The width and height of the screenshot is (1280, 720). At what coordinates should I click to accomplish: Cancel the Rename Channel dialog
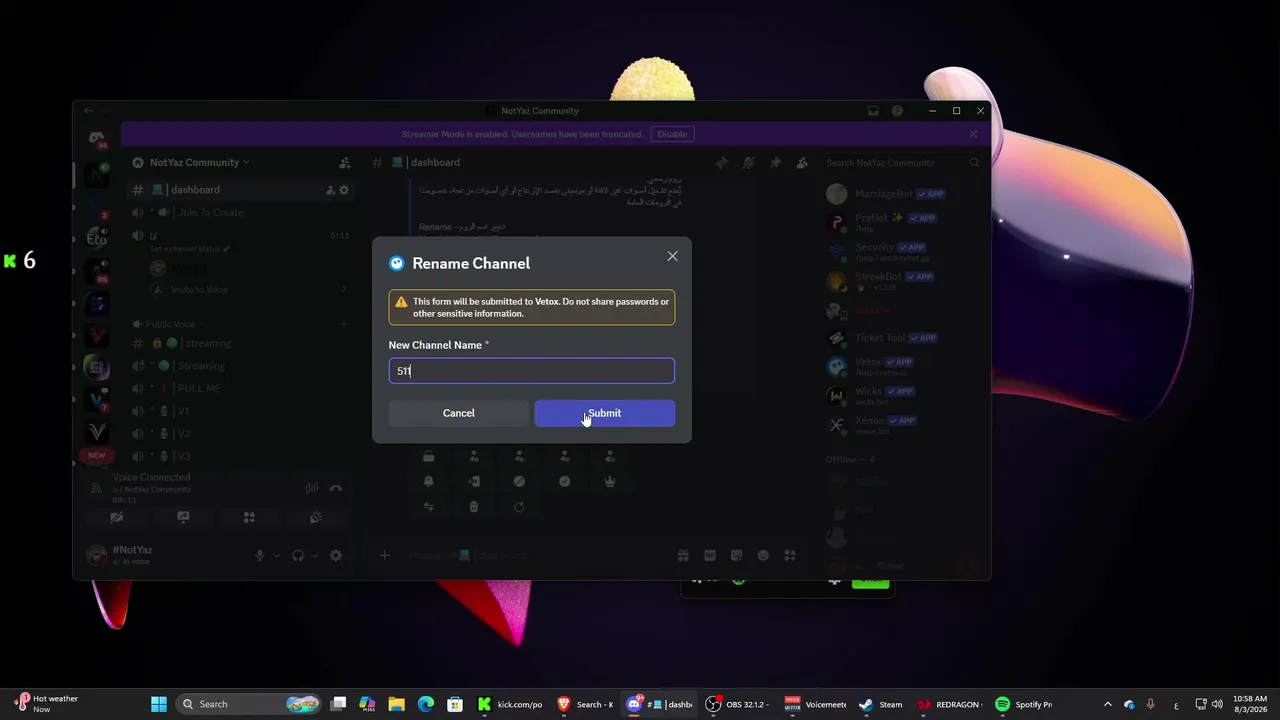click(x=459, y=413)
